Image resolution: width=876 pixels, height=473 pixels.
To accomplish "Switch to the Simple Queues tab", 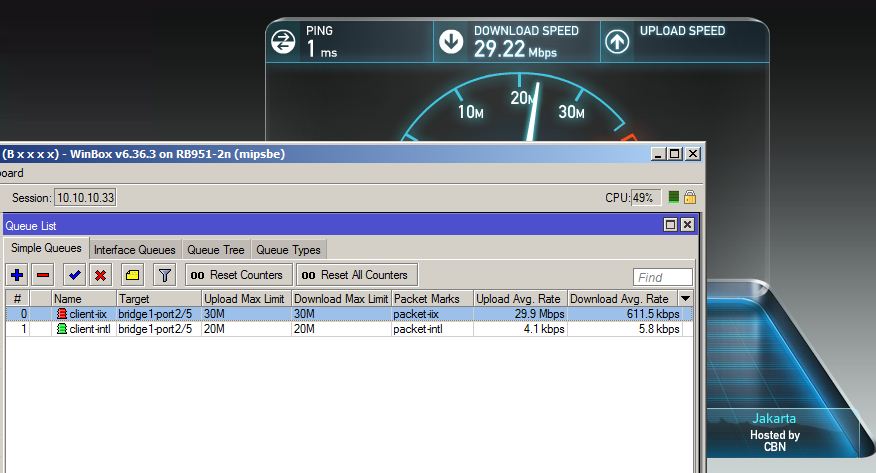I will tap(46, 248).
